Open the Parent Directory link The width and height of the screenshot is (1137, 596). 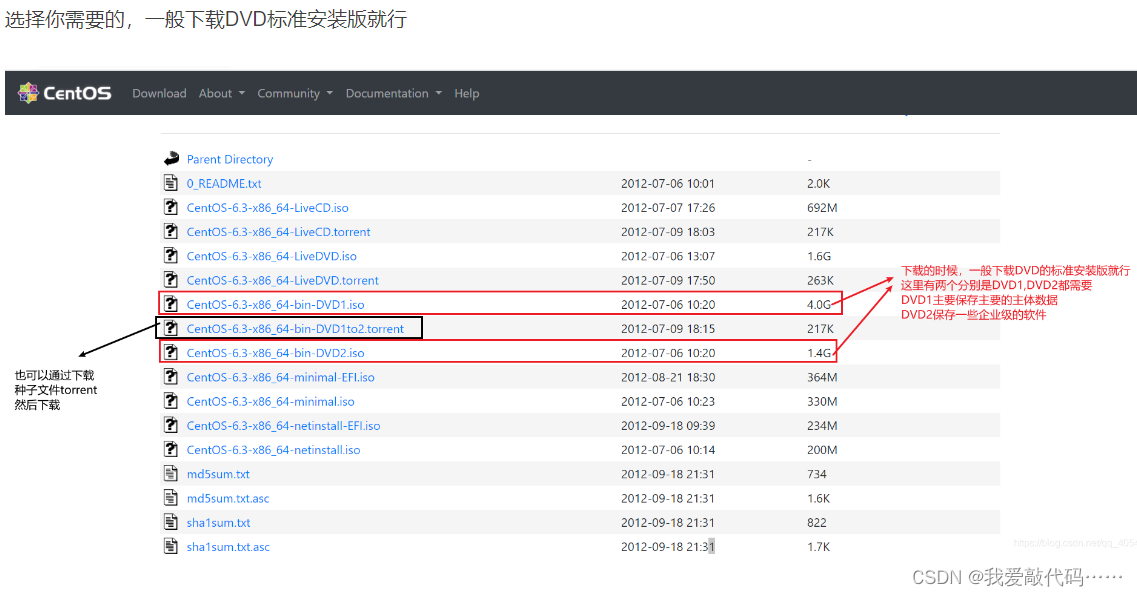pos(230,159)
